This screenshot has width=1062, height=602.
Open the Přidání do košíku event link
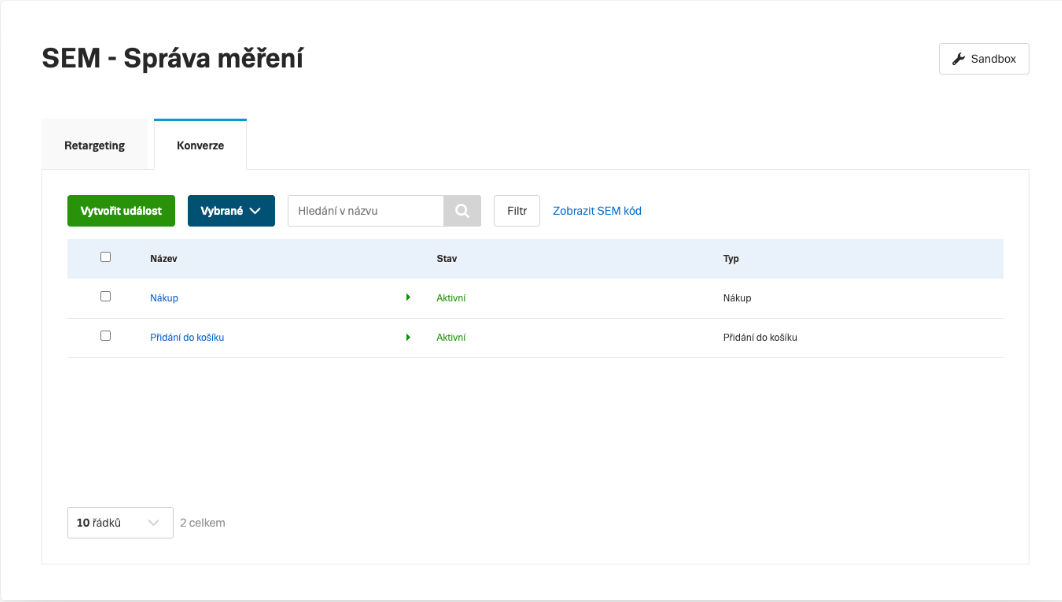point(187,337)
